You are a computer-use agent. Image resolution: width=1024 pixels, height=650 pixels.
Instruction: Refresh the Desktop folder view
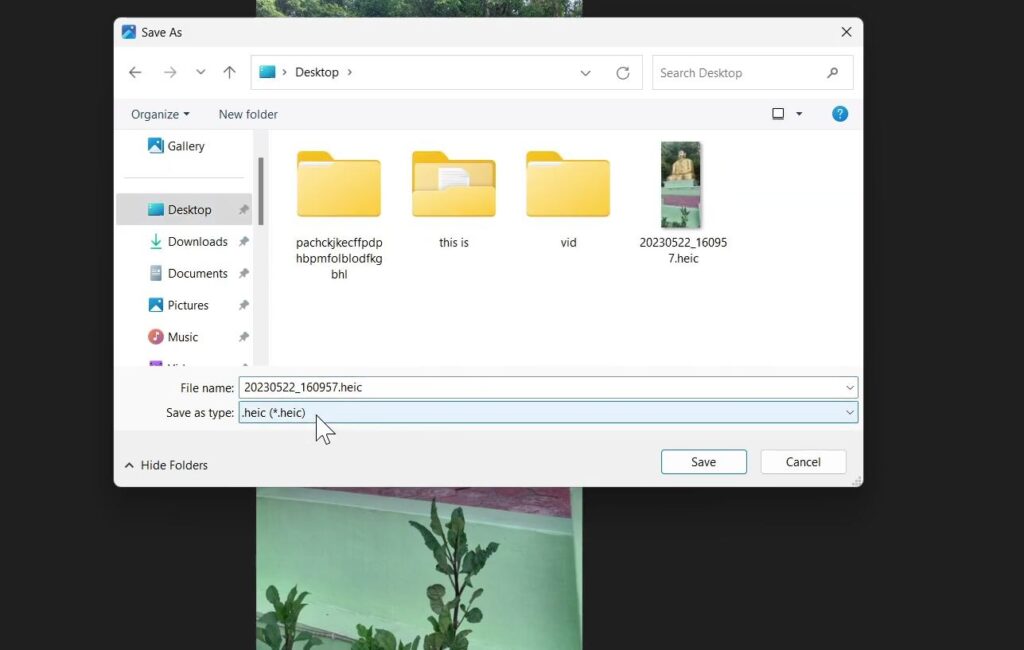click(x=623, y=73)
